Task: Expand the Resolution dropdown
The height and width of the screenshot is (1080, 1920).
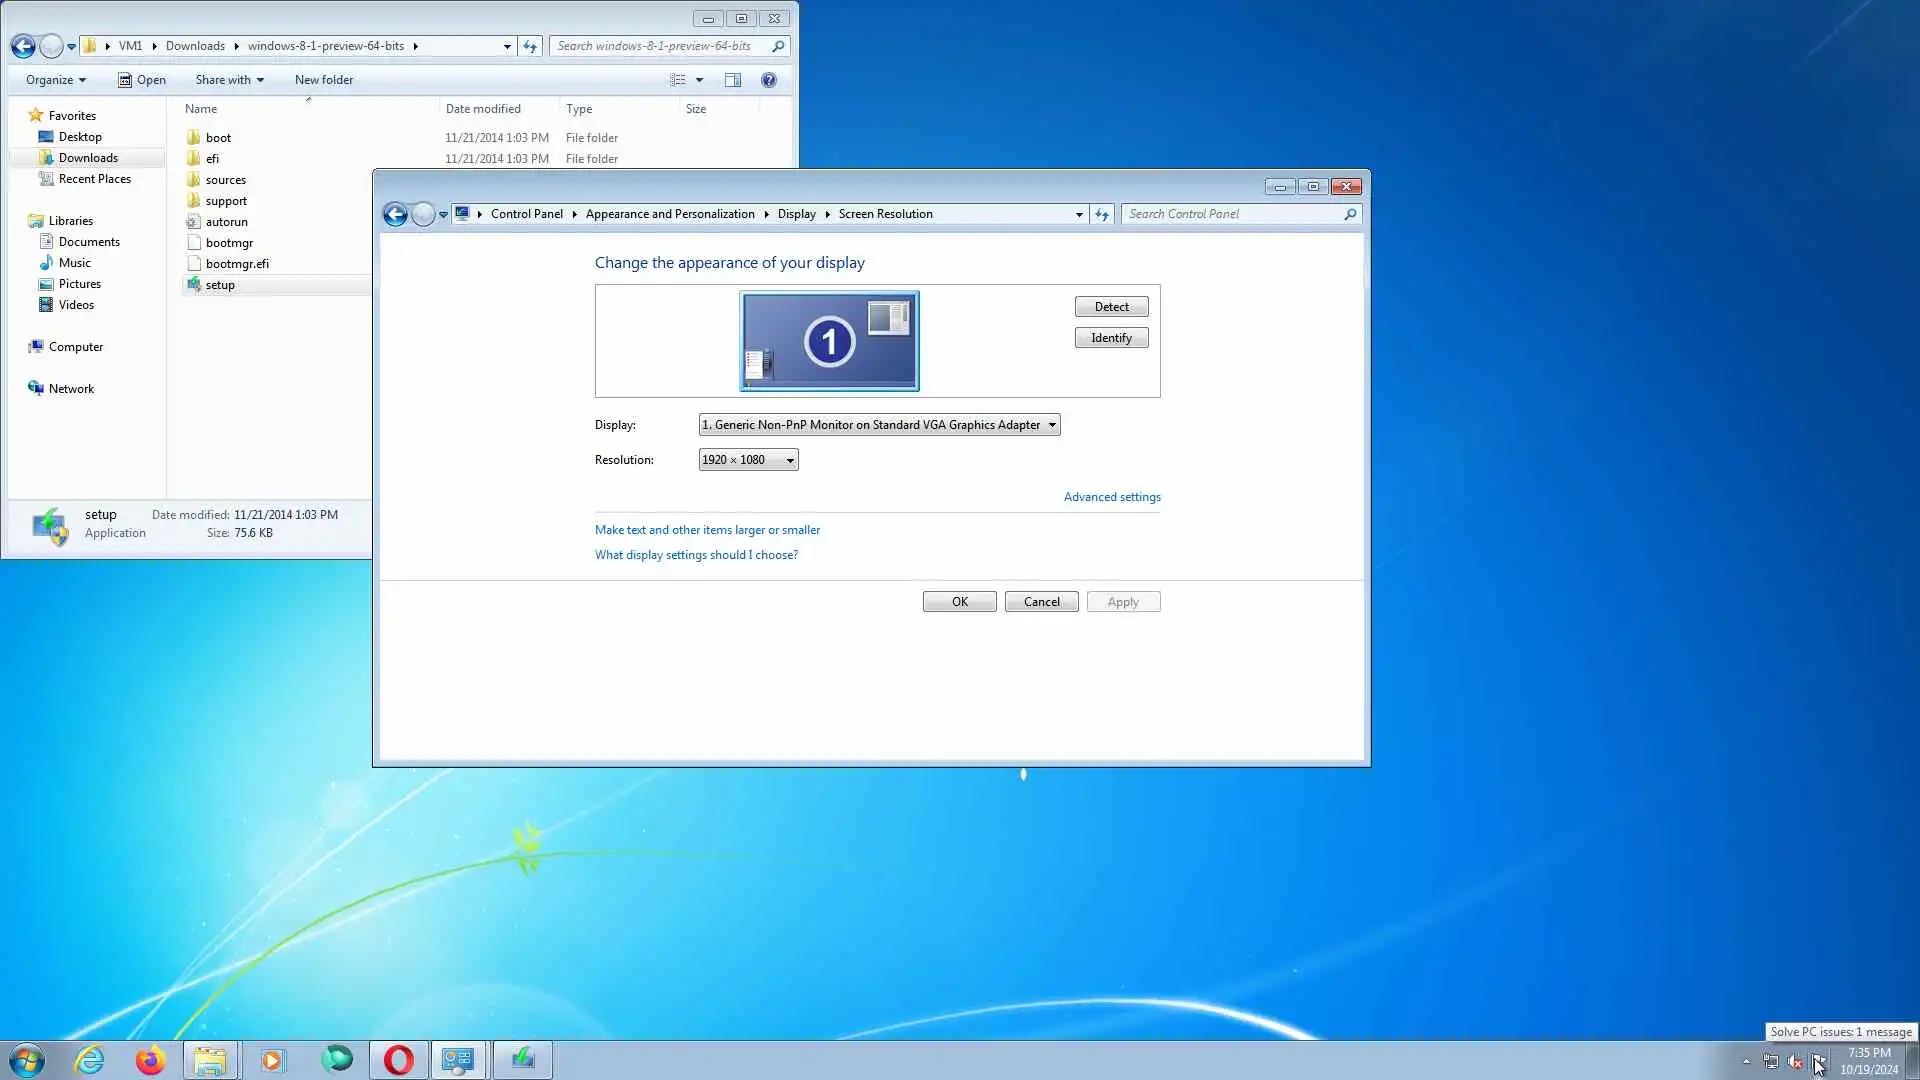Action: (748, 460)
